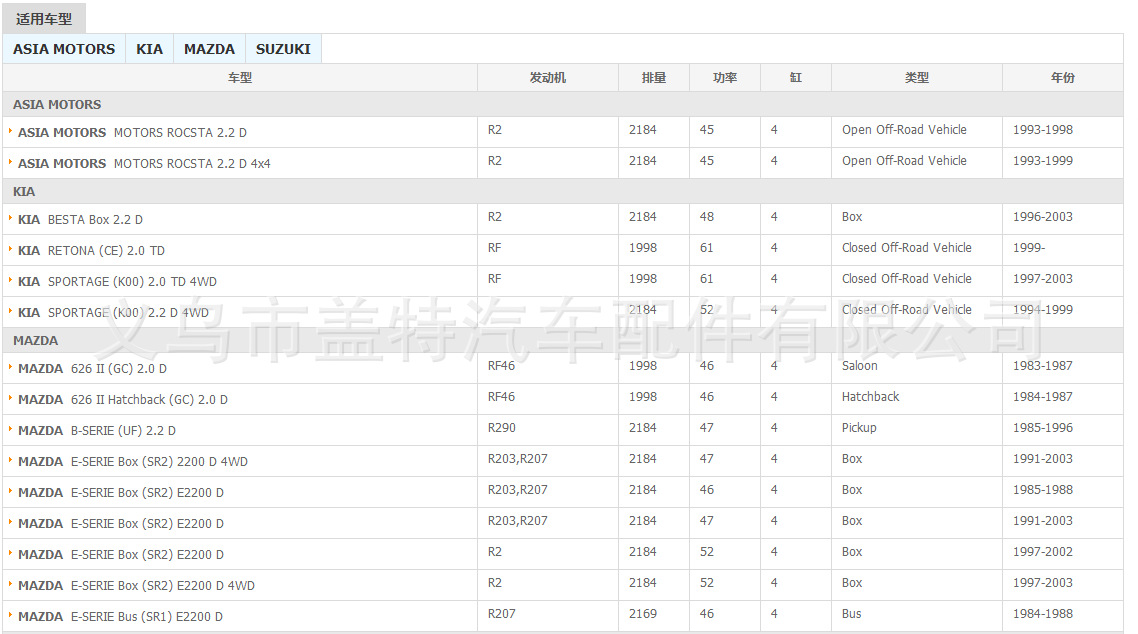The width and height of the screenshot is (1138, 634).
Task: Open KIA RETONA (CE) 2.0 TD link
Action: [x=91, y=251]
